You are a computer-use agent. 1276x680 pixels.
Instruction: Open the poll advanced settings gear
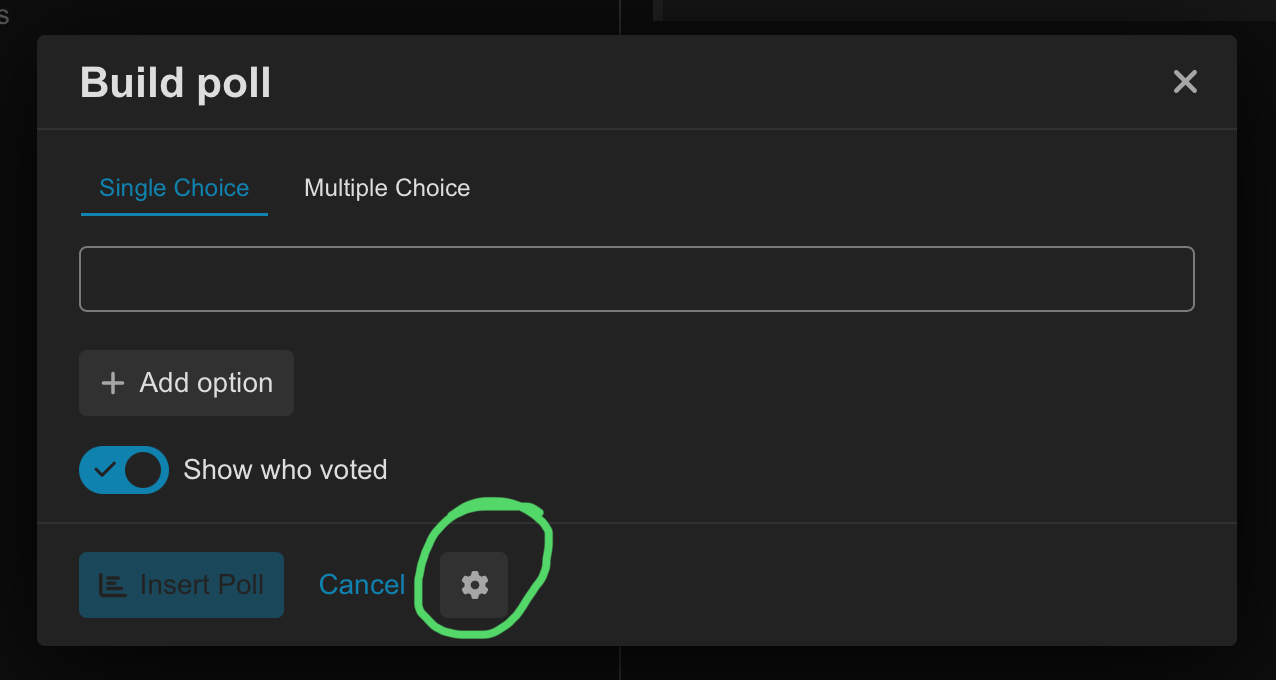tap(474, 585)
